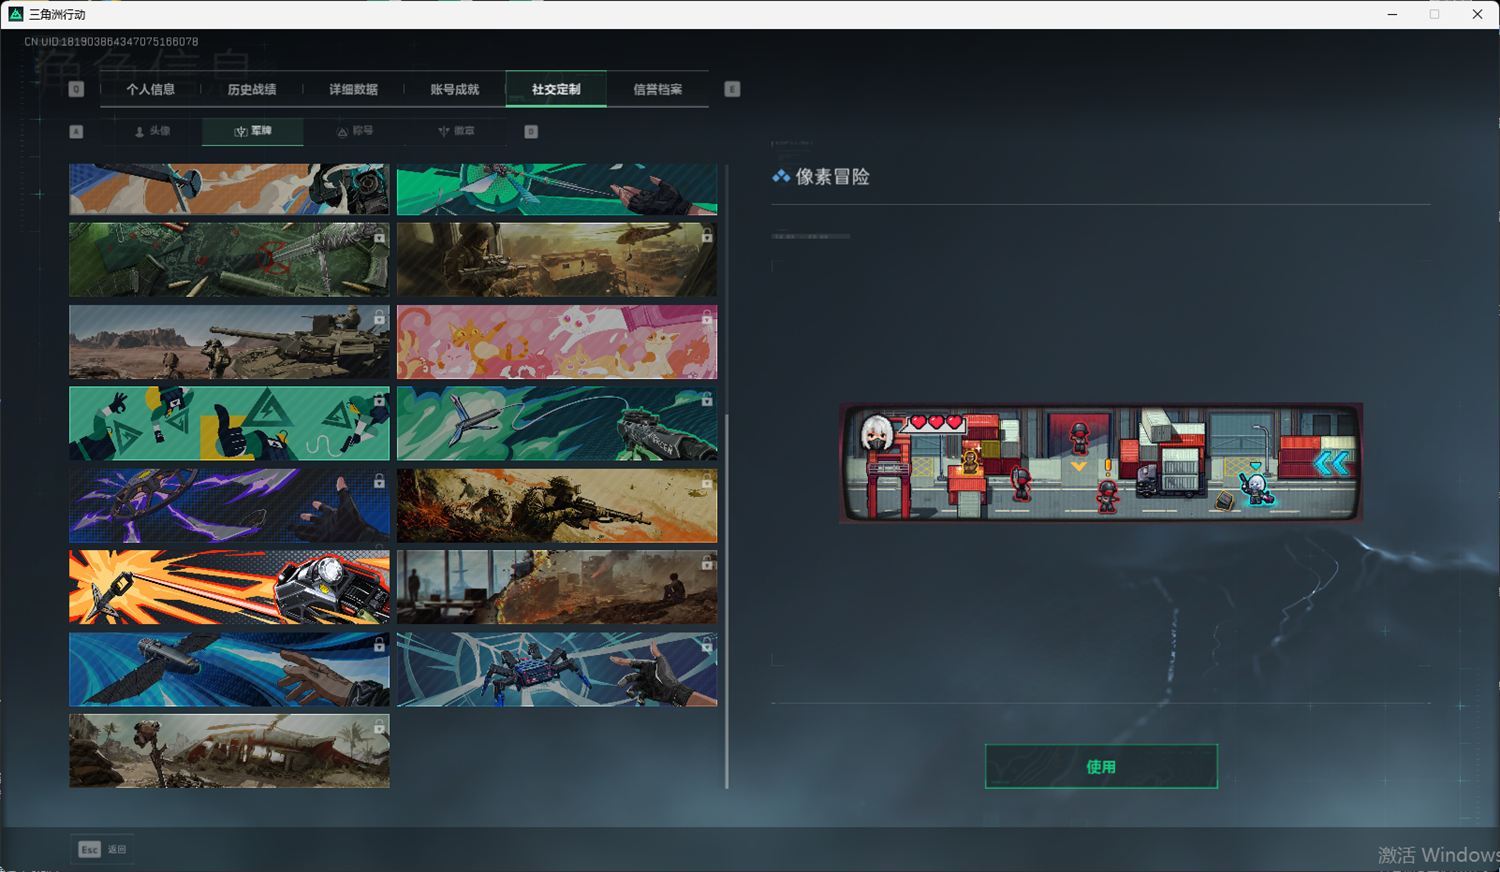Select the pink cartoon cats banner
The height and width of the screenshot is (872, 1500).
pyautogui.click(x=556, y=341)
